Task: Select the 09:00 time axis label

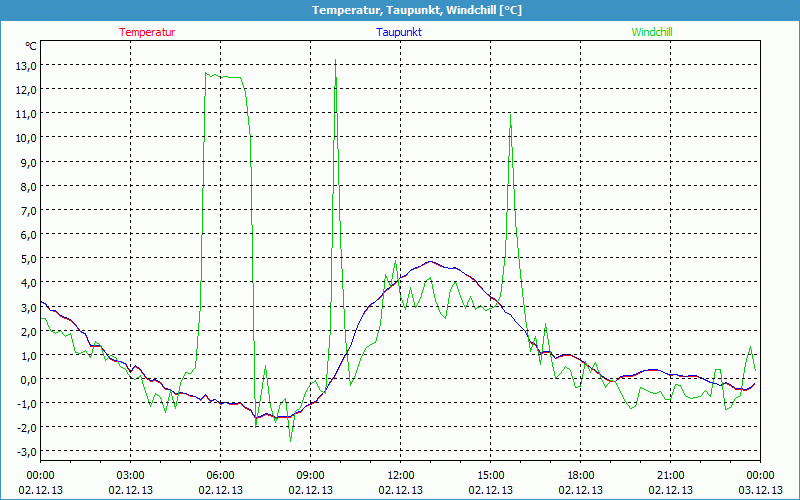Action: tap(310, 474)
